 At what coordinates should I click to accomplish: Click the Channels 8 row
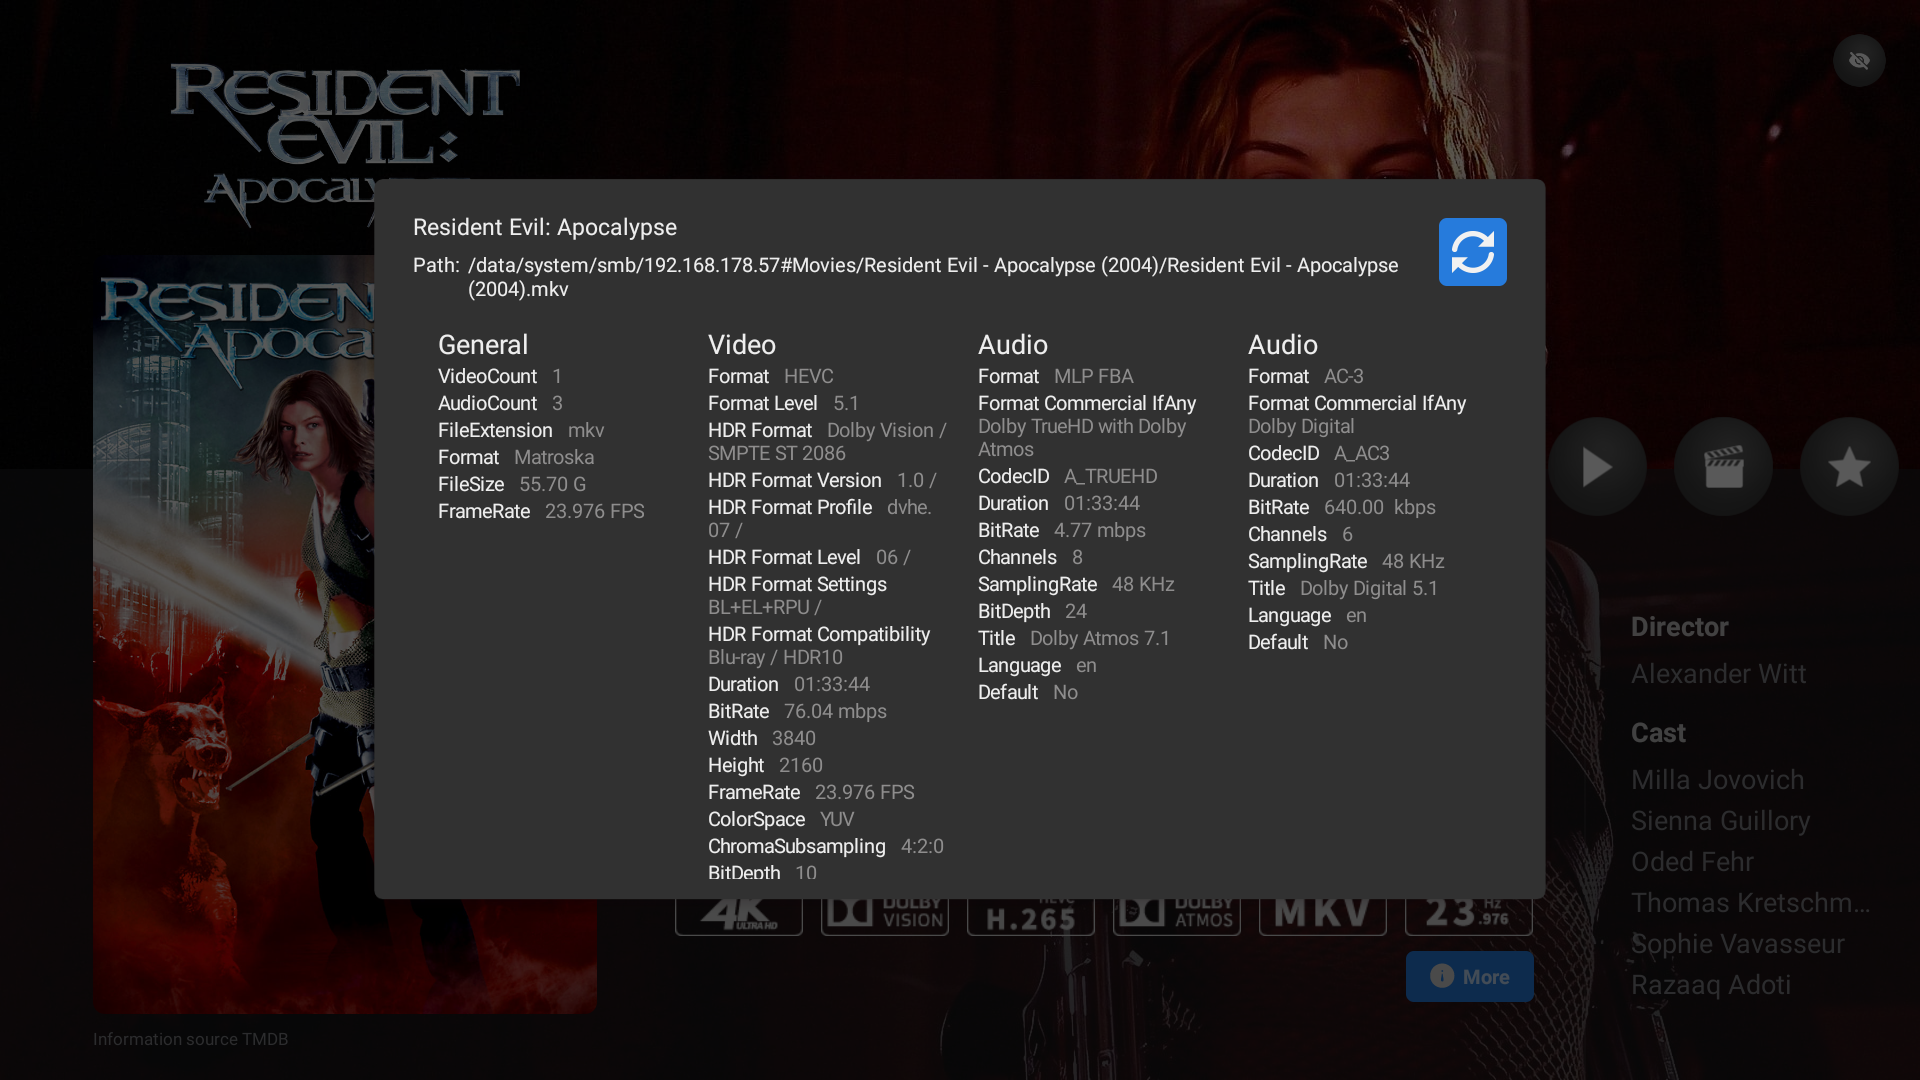pos(1030,557)
